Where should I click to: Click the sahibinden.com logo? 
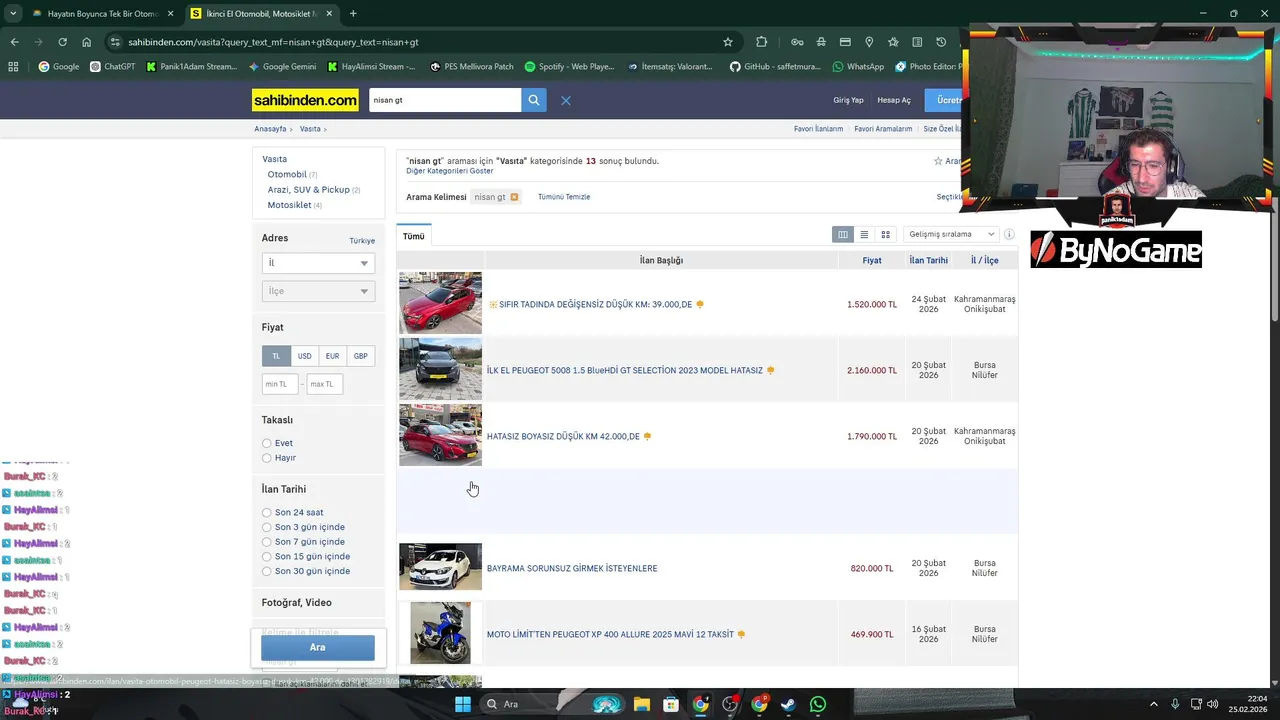[x=305, y=100]
